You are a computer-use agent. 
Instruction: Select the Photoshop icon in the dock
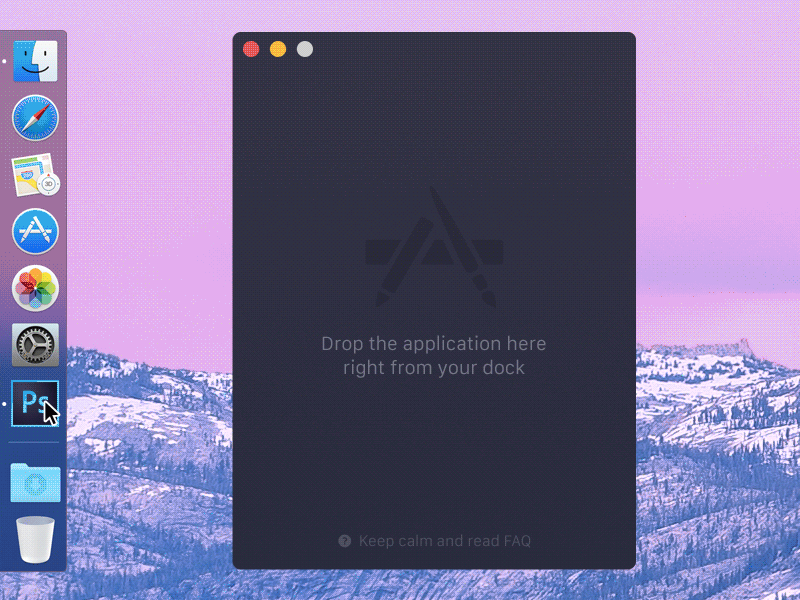pos(35,404)
